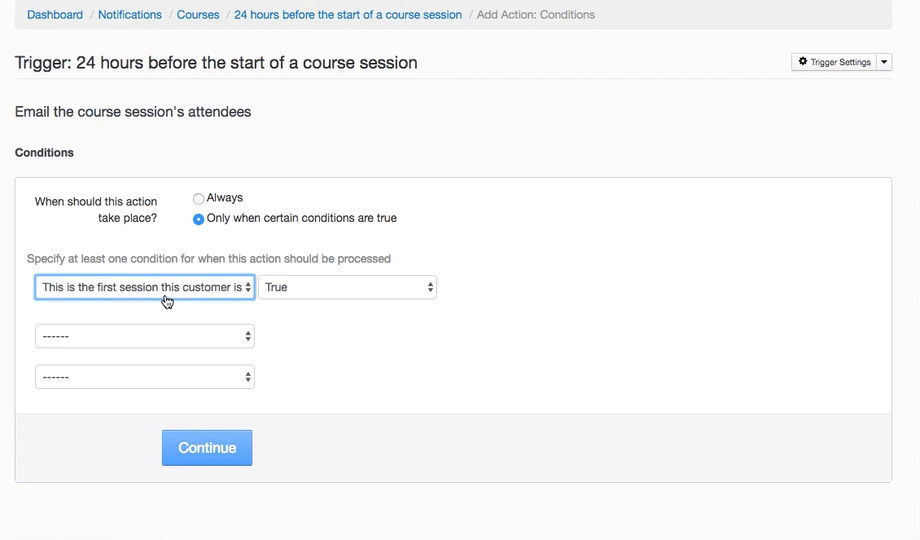This screenshot has height=540, width=920.
Task: Open the 'first session this customer' condition dropdown
Action: click(x=140, y=287)
